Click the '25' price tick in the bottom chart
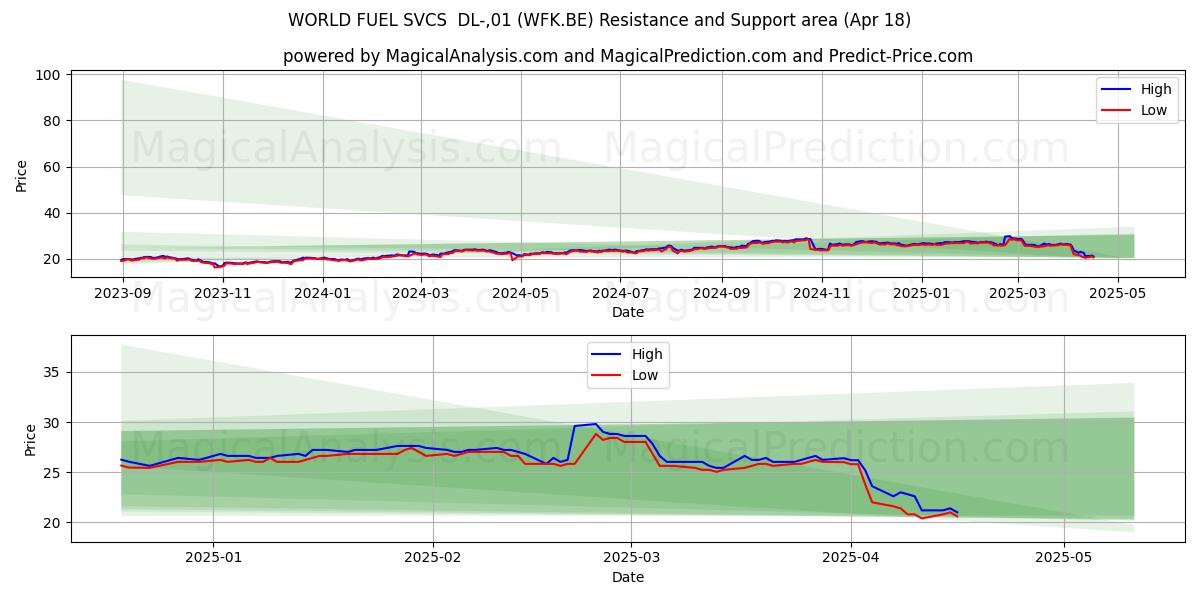 53,473
